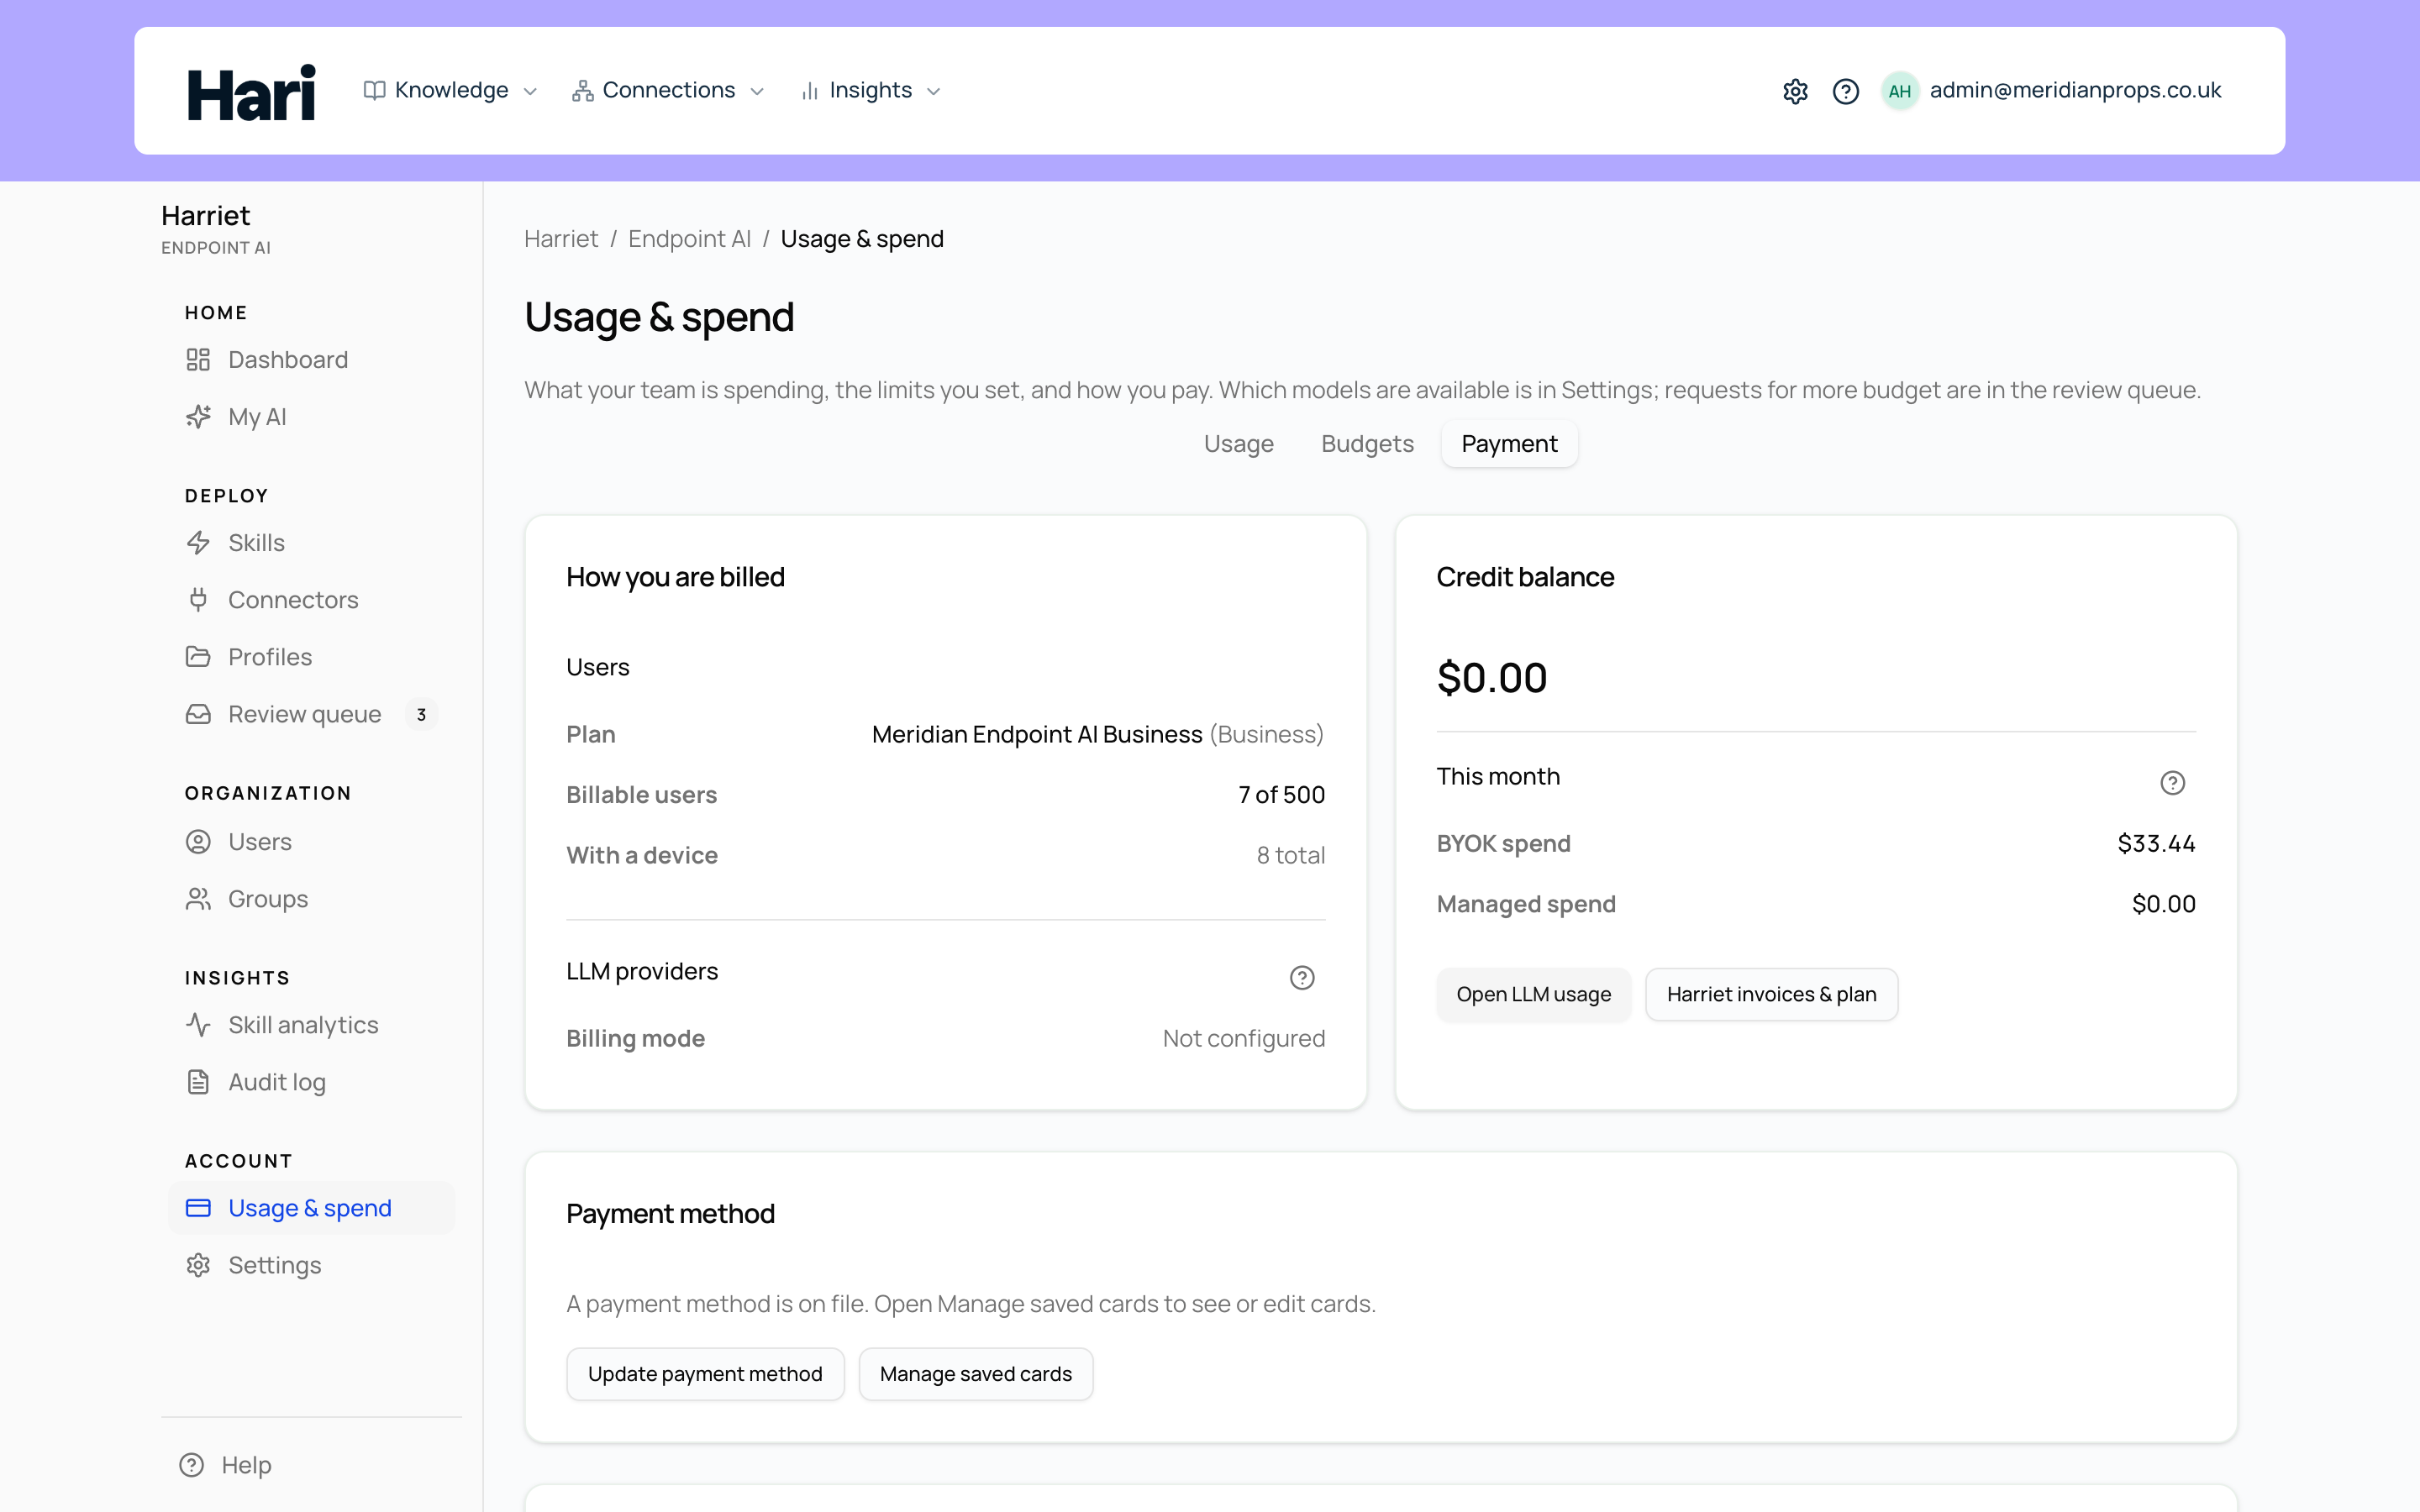This screenshot has width=2420, height=1512.
Task: Open help via top question mark icon
Action: click(1846, 91)
